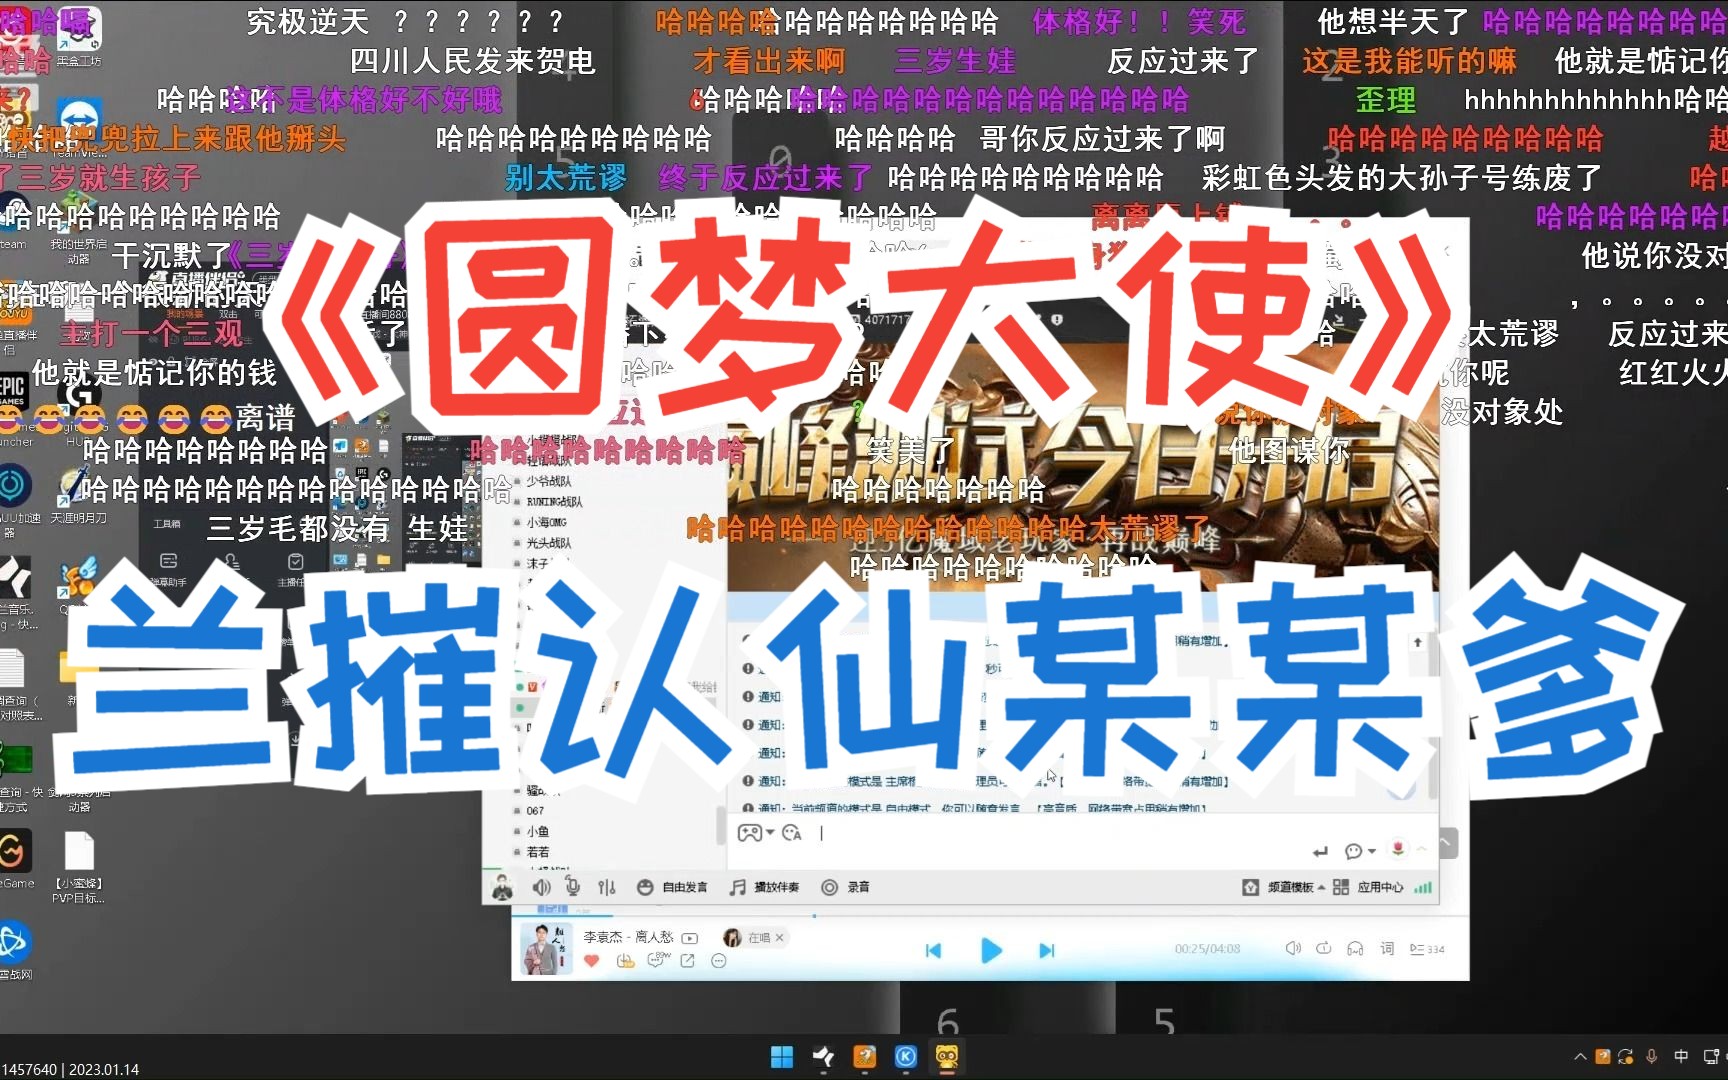Open WeGame desktop shortcut
The height and width of the screenshot is (1080, 1728).
coord(16,860)
